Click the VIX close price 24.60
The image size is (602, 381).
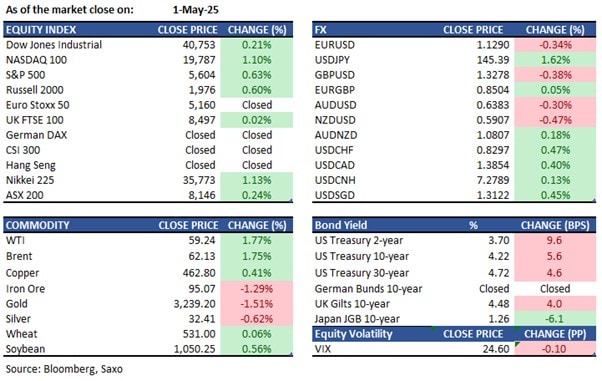[x=496, y=349]
